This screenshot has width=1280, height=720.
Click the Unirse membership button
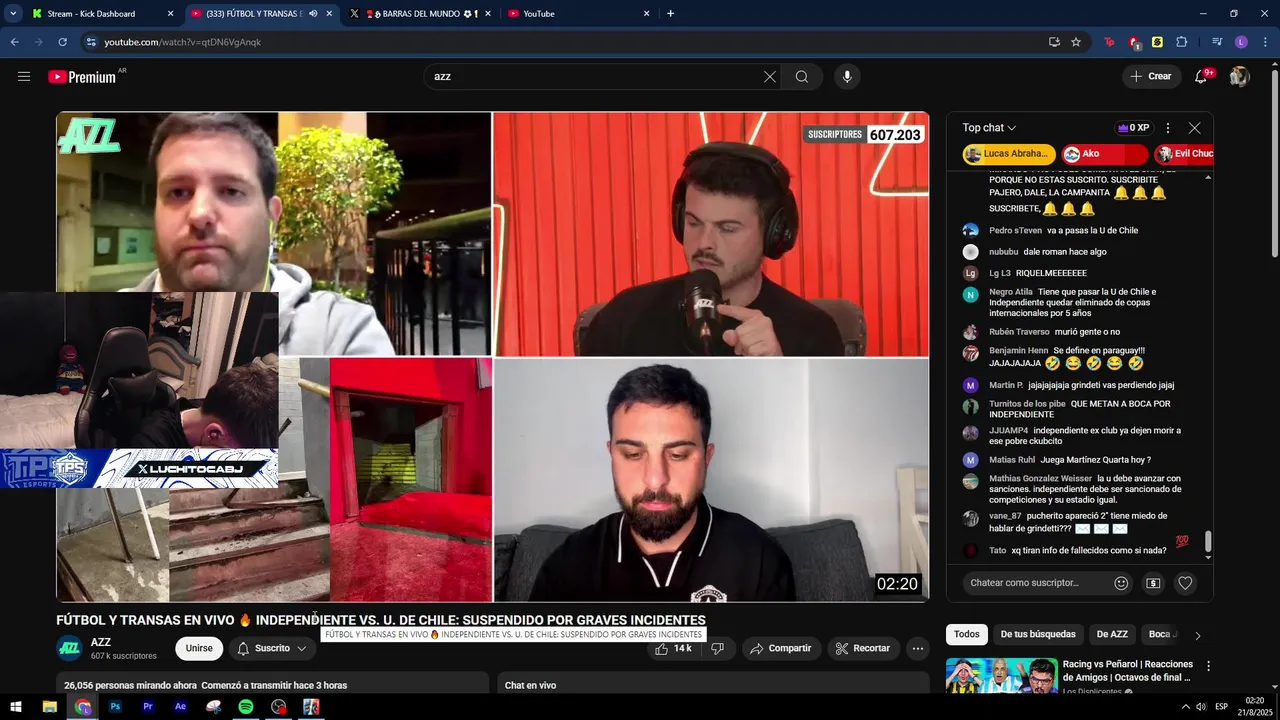coord(199,648)
